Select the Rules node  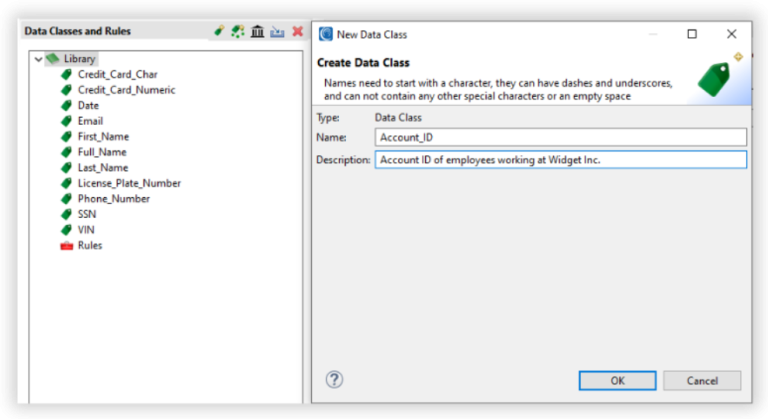pos(90,246)
